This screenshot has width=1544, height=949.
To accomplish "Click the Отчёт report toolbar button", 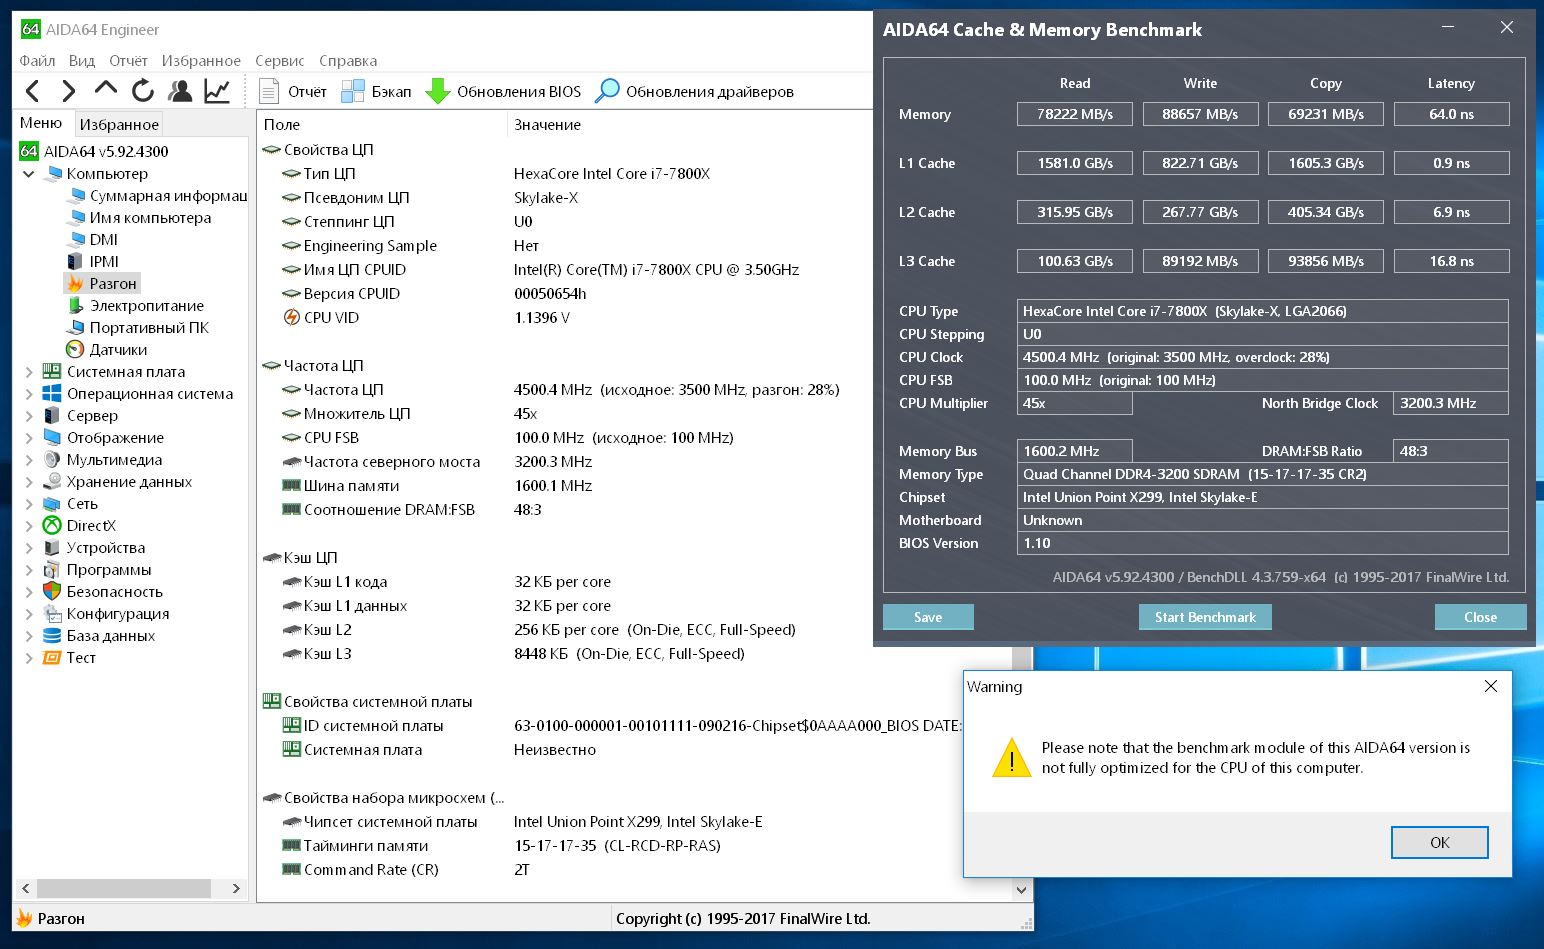I will 293,91.
